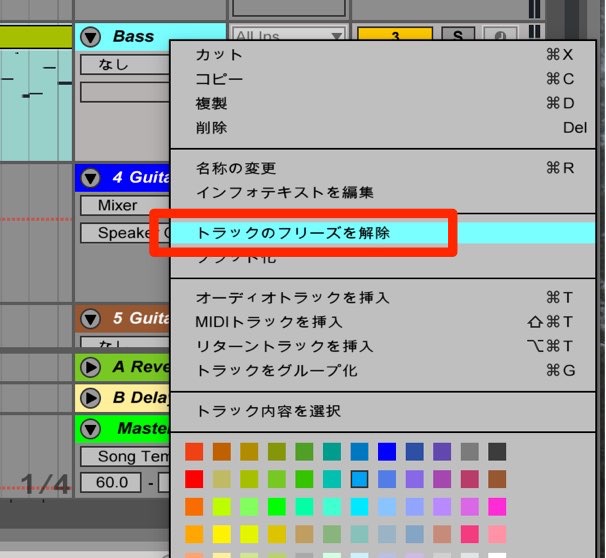The width and height of the screenshot is (606, 558).
Task: Collapse the 5 Guitar track triangle
Action: click(90, 319)
